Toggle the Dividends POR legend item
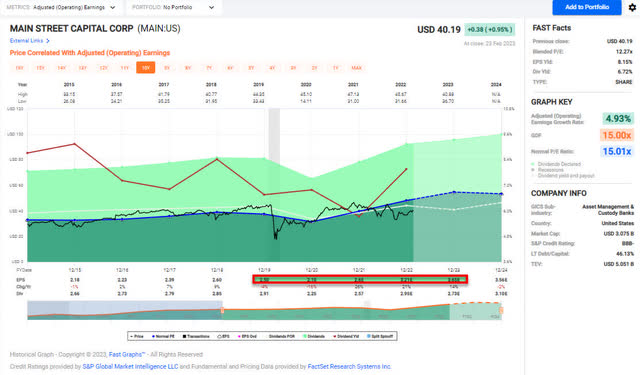The width and height of the screenshot is (640, 375). [280, 336]
